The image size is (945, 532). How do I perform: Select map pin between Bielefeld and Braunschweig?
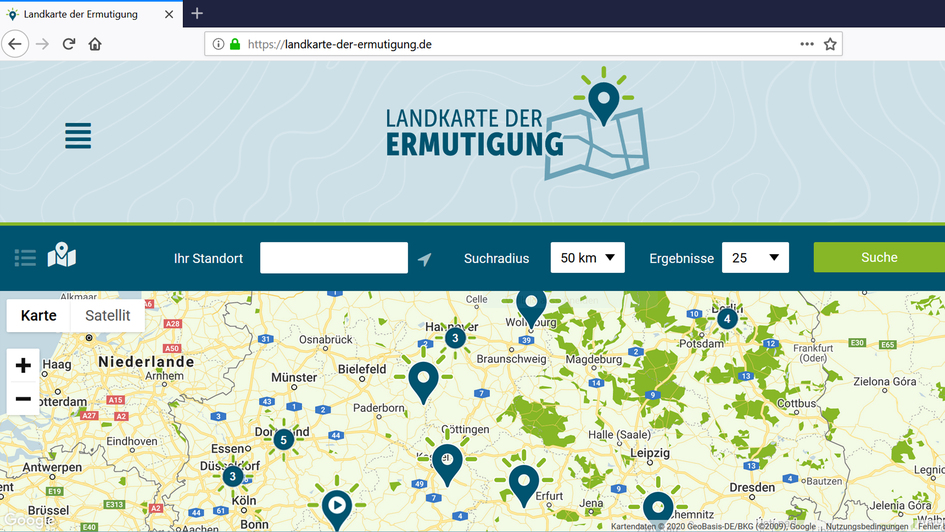pyautogui.click(x=423, y=383)
